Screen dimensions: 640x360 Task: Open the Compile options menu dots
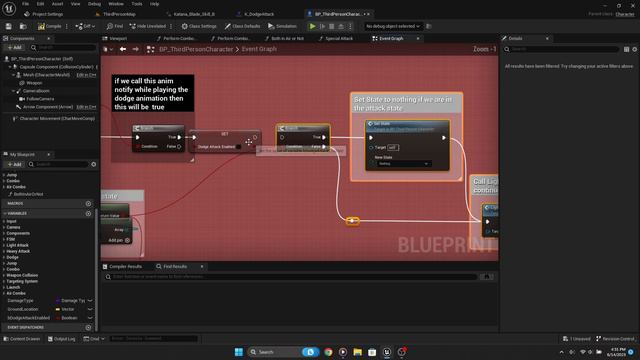coord(68,26)
